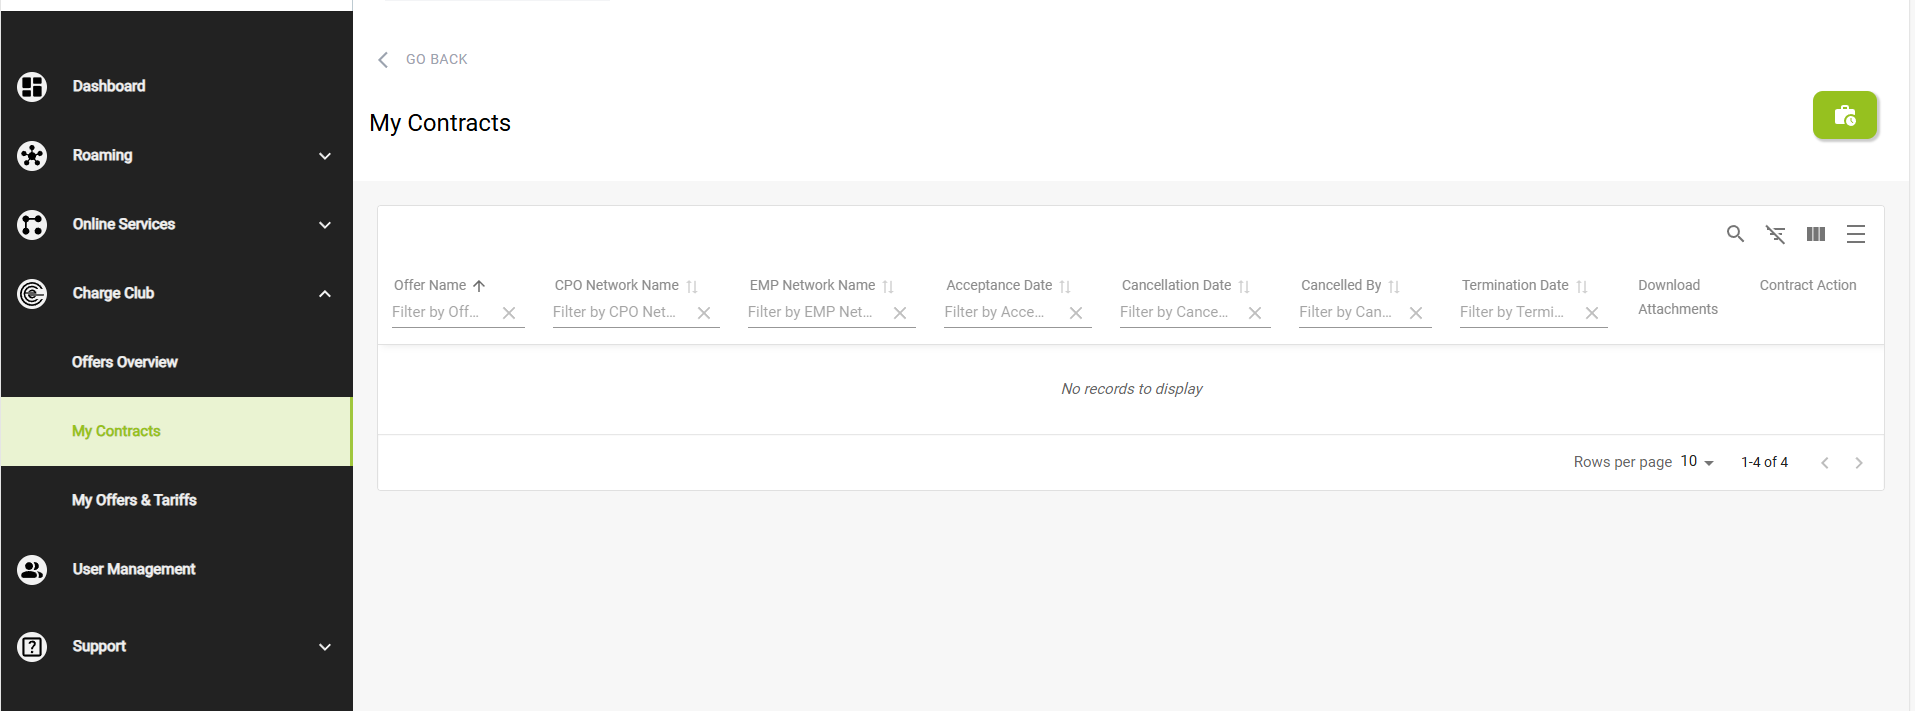Click the Support question mark icon

coord(32,647)
